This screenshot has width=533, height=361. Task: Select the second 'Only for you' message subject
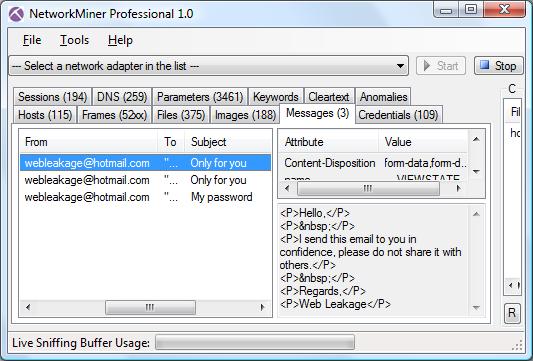(x=218, y=180)
